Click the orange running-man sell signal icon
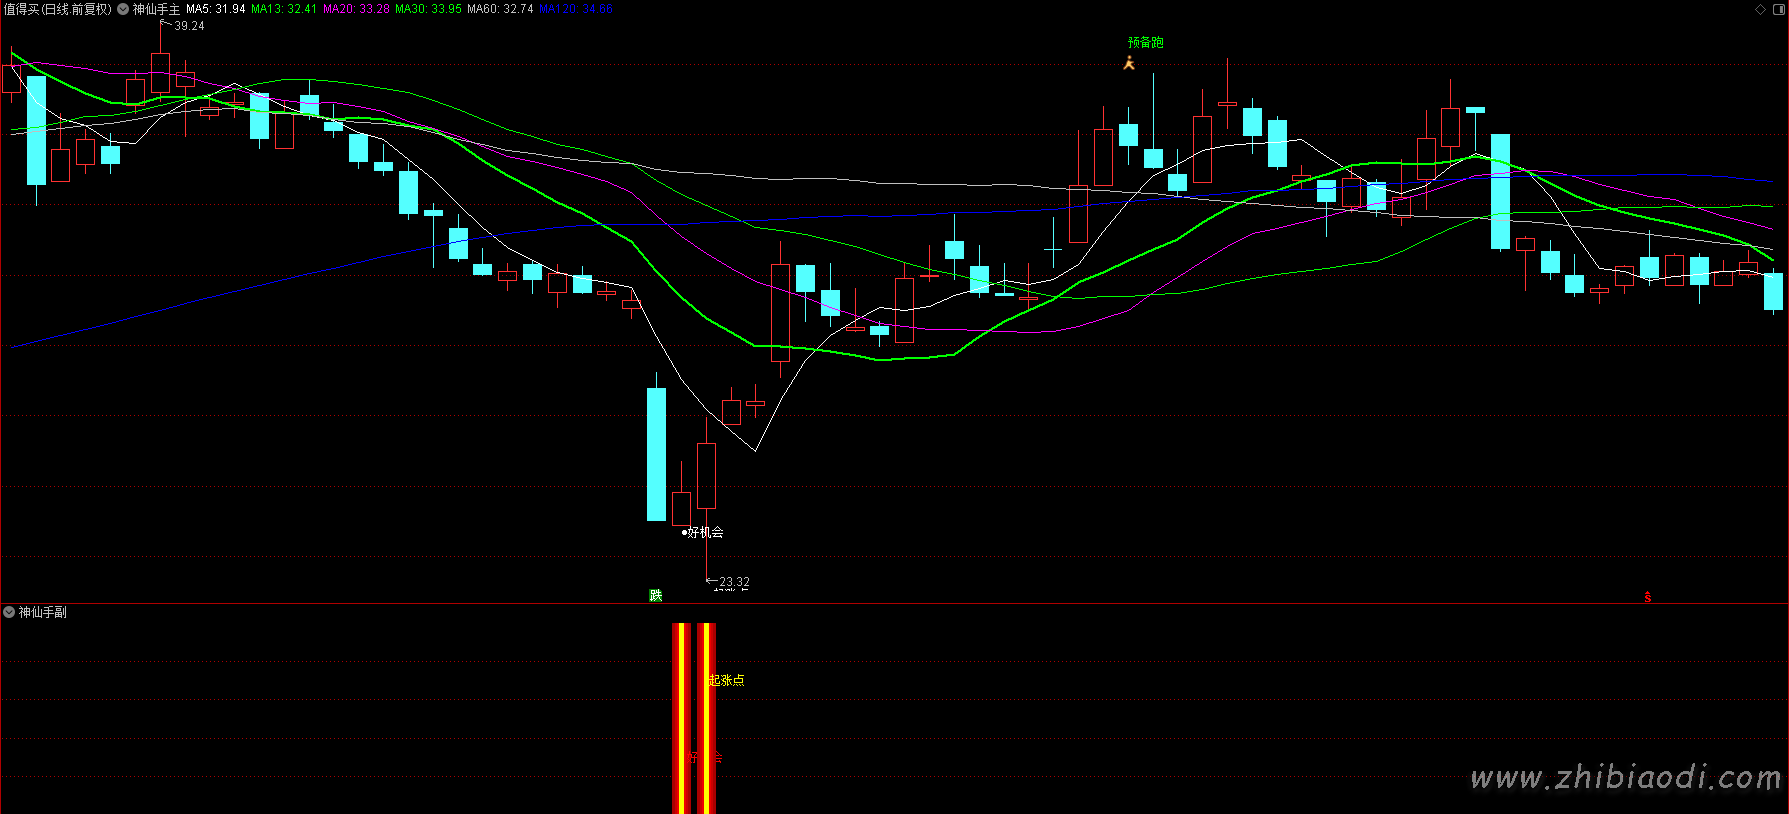1789x814 pixels. click(x=1129, y=63)
